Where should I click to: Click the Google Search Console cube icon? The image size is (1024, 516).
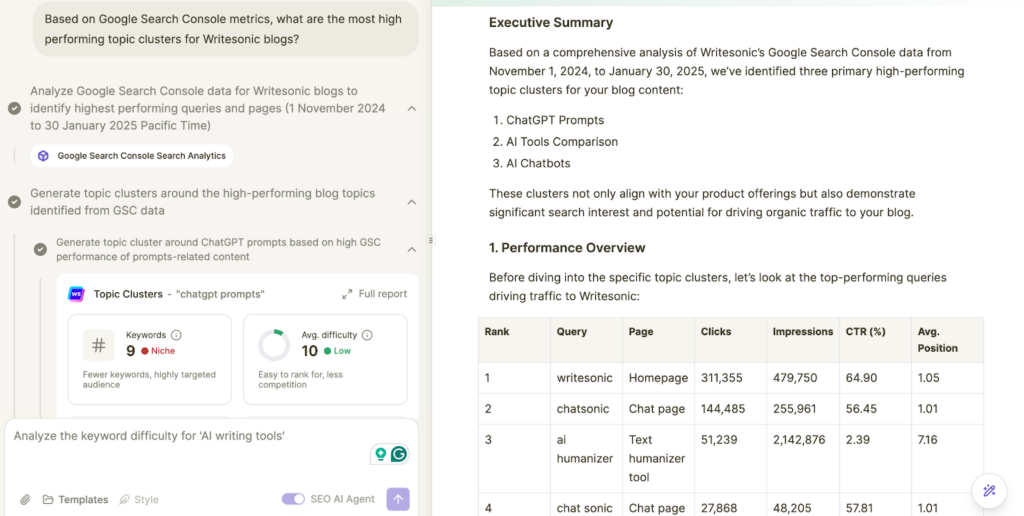[43, 156]
